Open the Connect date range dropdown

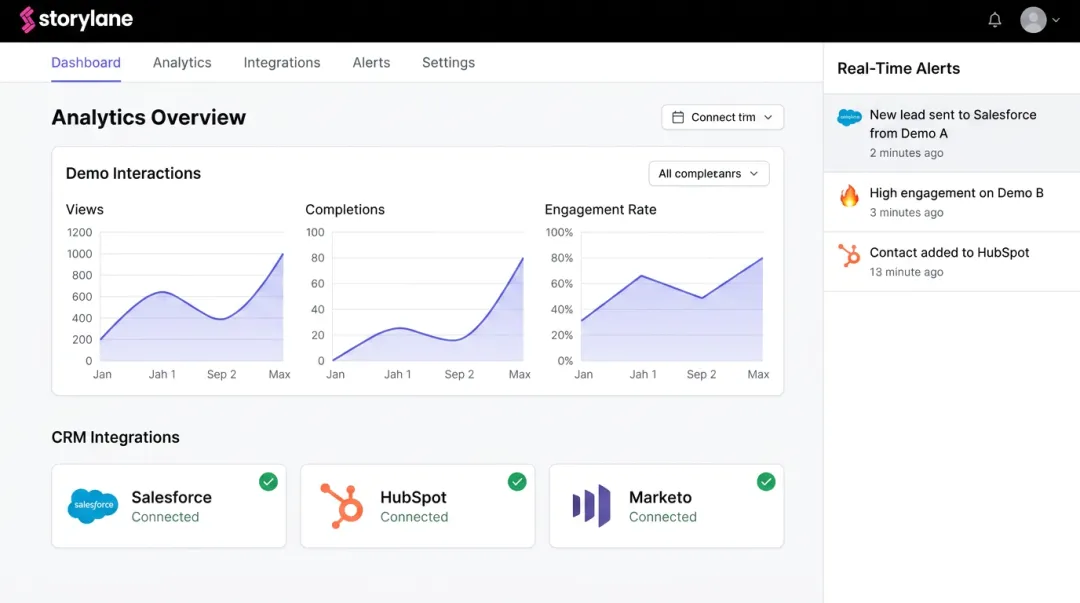(723, 117)
